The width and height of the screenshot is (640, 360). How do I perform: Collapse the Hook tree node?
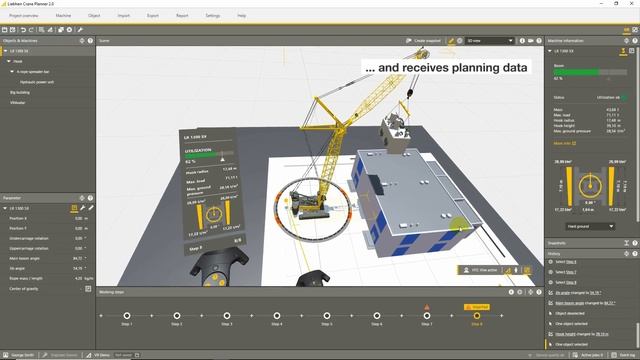[9, 61]
